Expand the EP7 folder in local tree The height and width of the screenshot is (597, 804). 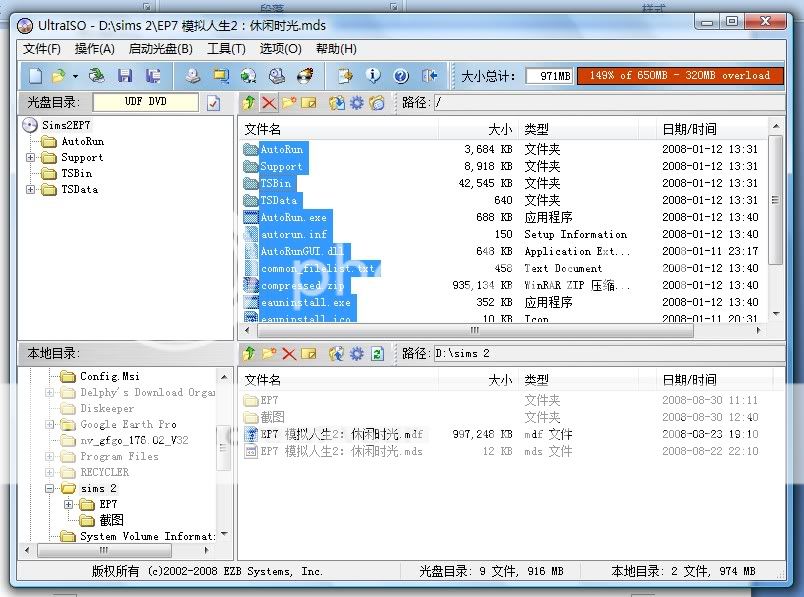pyautogui.click(x=69, y=504)
